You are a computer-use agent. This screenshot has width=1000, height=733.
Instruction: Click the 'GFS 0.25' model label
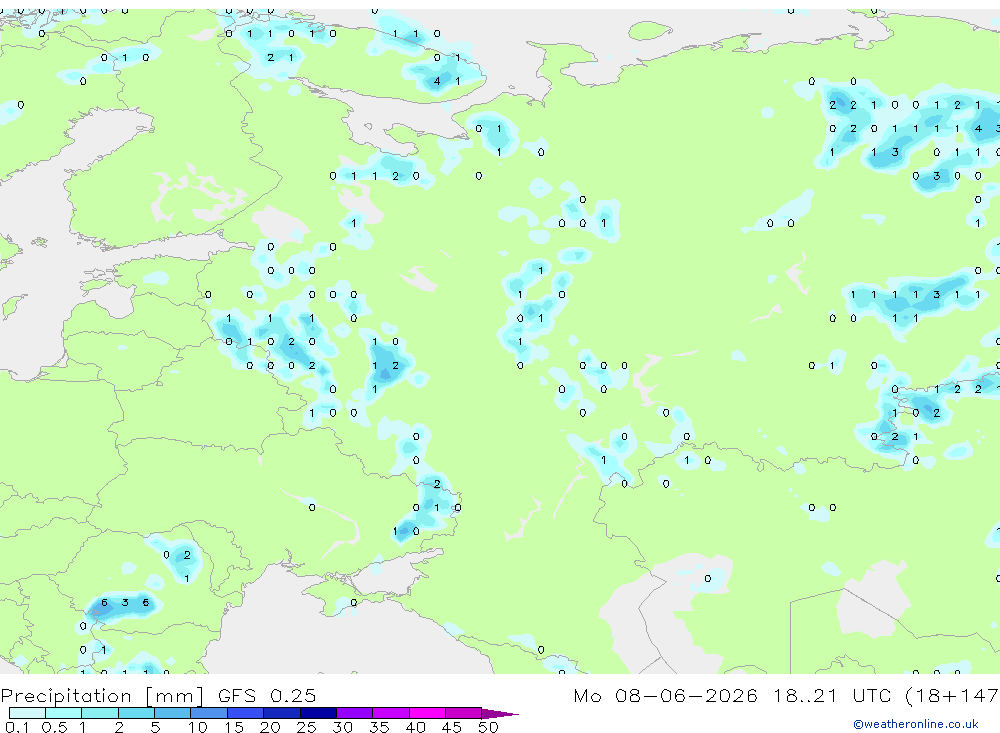click(267, 695)
